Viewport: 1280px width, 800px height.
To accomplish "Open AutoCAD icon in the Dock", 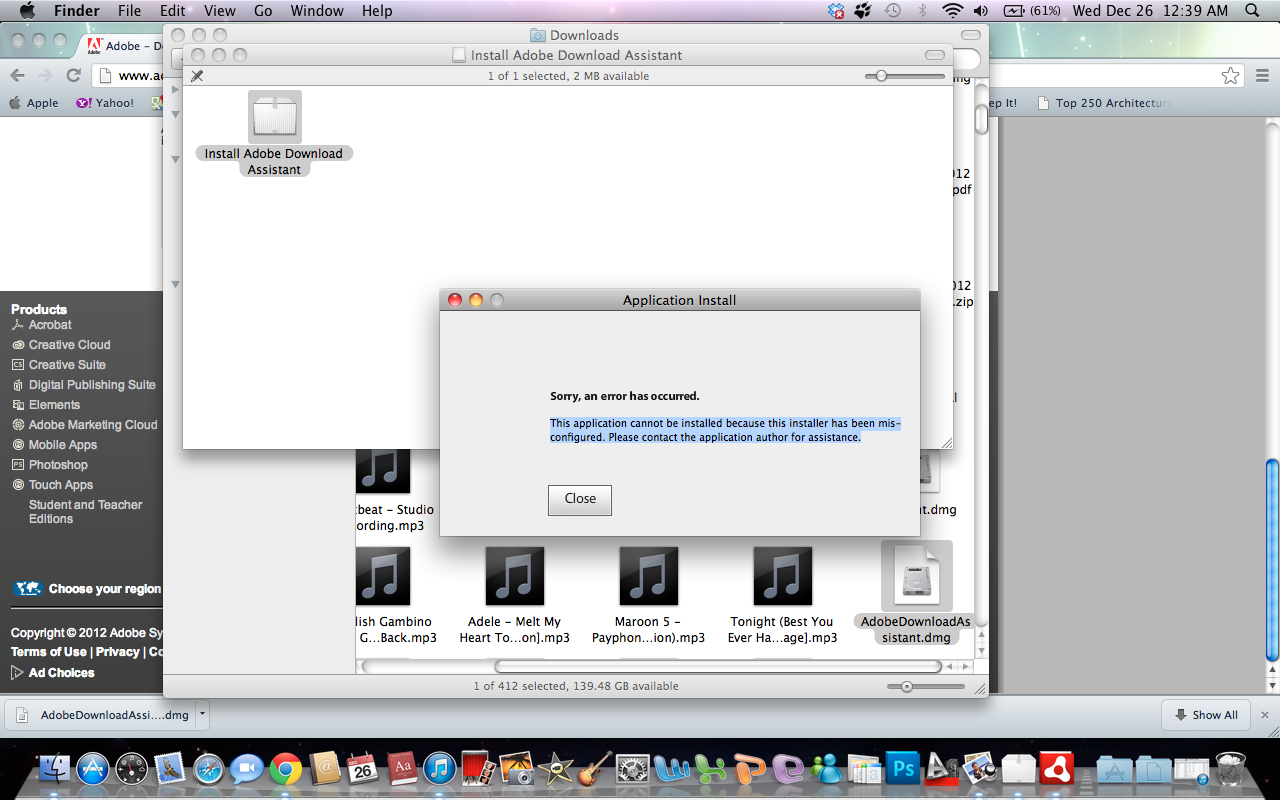I will [941, 768].
